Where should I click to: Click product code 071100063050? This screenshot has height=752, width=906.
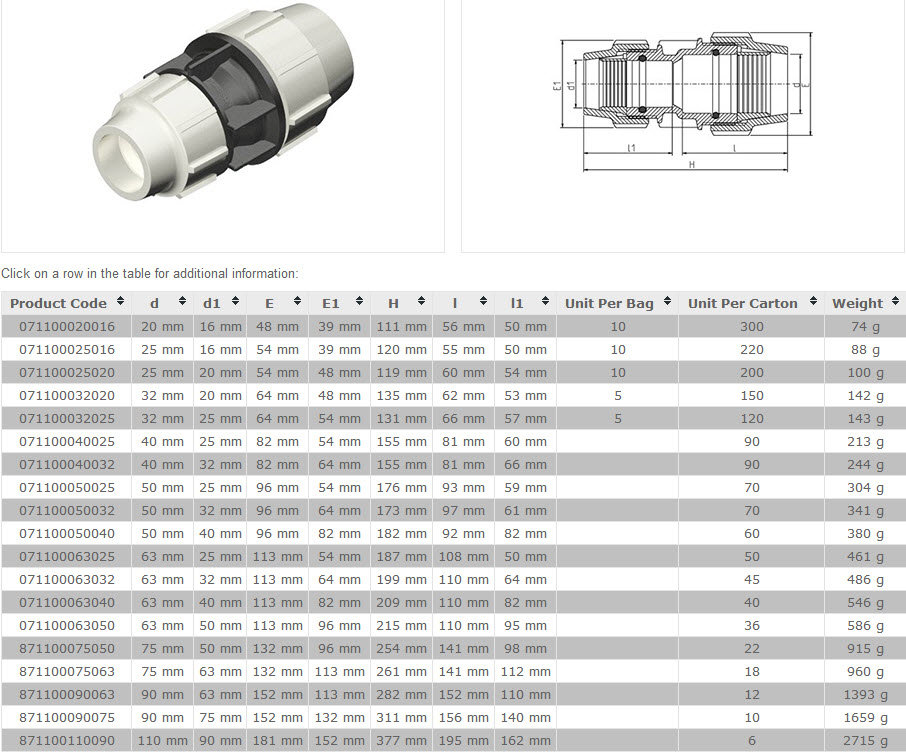click(x=62, y=626)
